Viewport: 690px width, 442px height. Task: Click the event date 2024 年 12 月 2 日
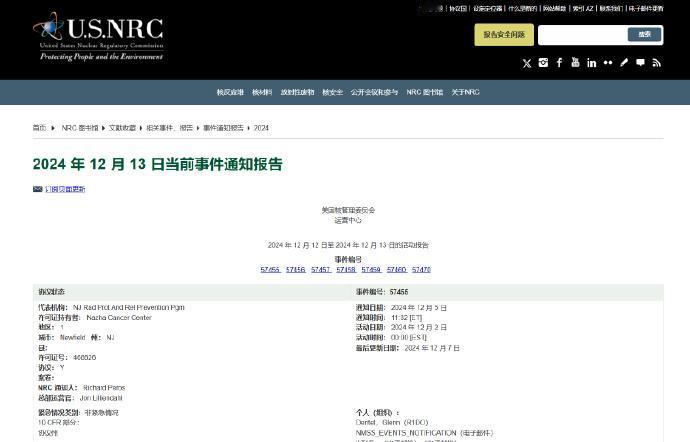tap(418, 328)
